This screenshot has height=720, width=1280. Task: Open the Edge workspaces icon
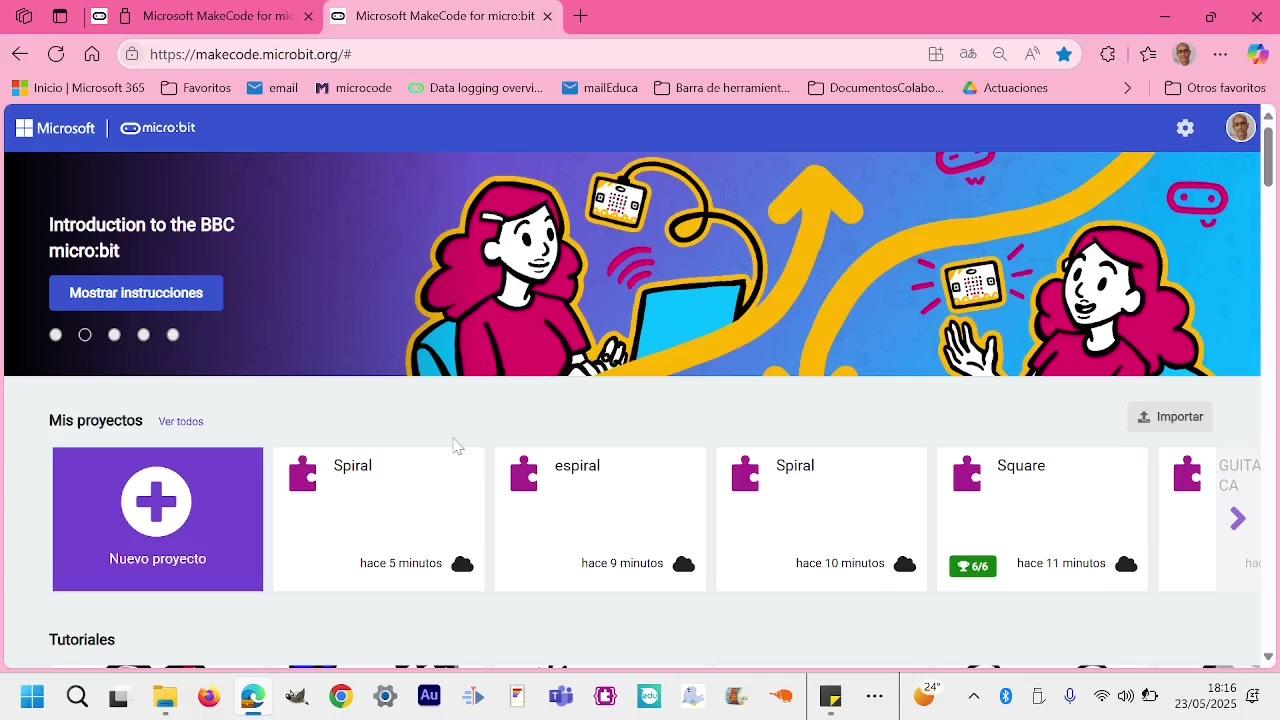click(24, 16)
